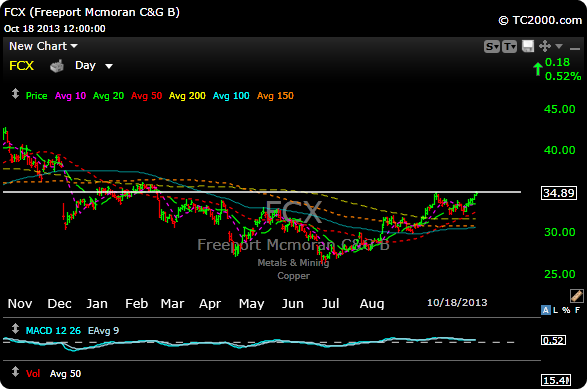Click the Jul month axis label
The image size is (587, 389).
click(x=331, y=304)
